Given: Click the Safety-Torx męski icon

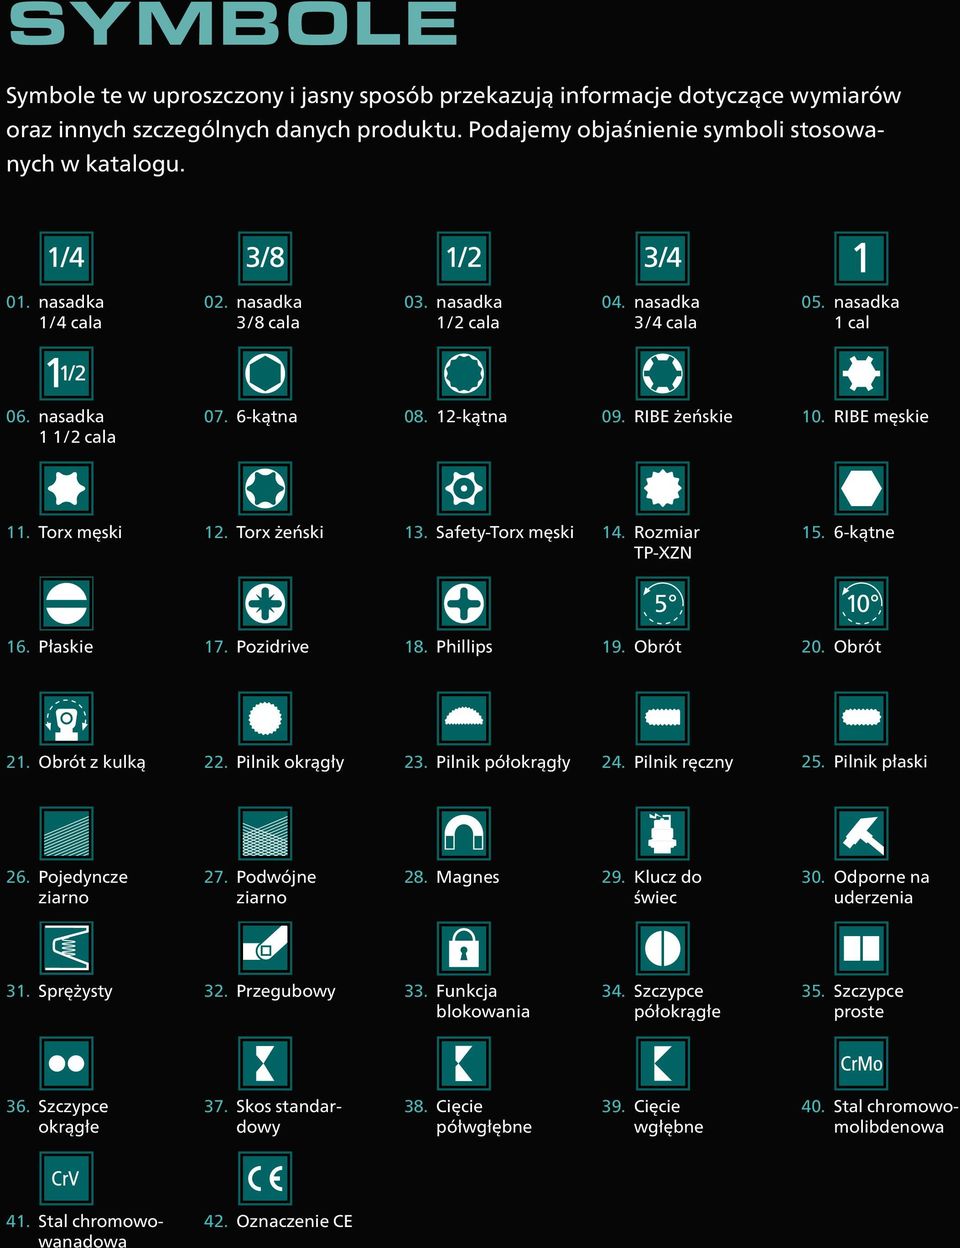Looking at the screenshot, I should [464, 488].
